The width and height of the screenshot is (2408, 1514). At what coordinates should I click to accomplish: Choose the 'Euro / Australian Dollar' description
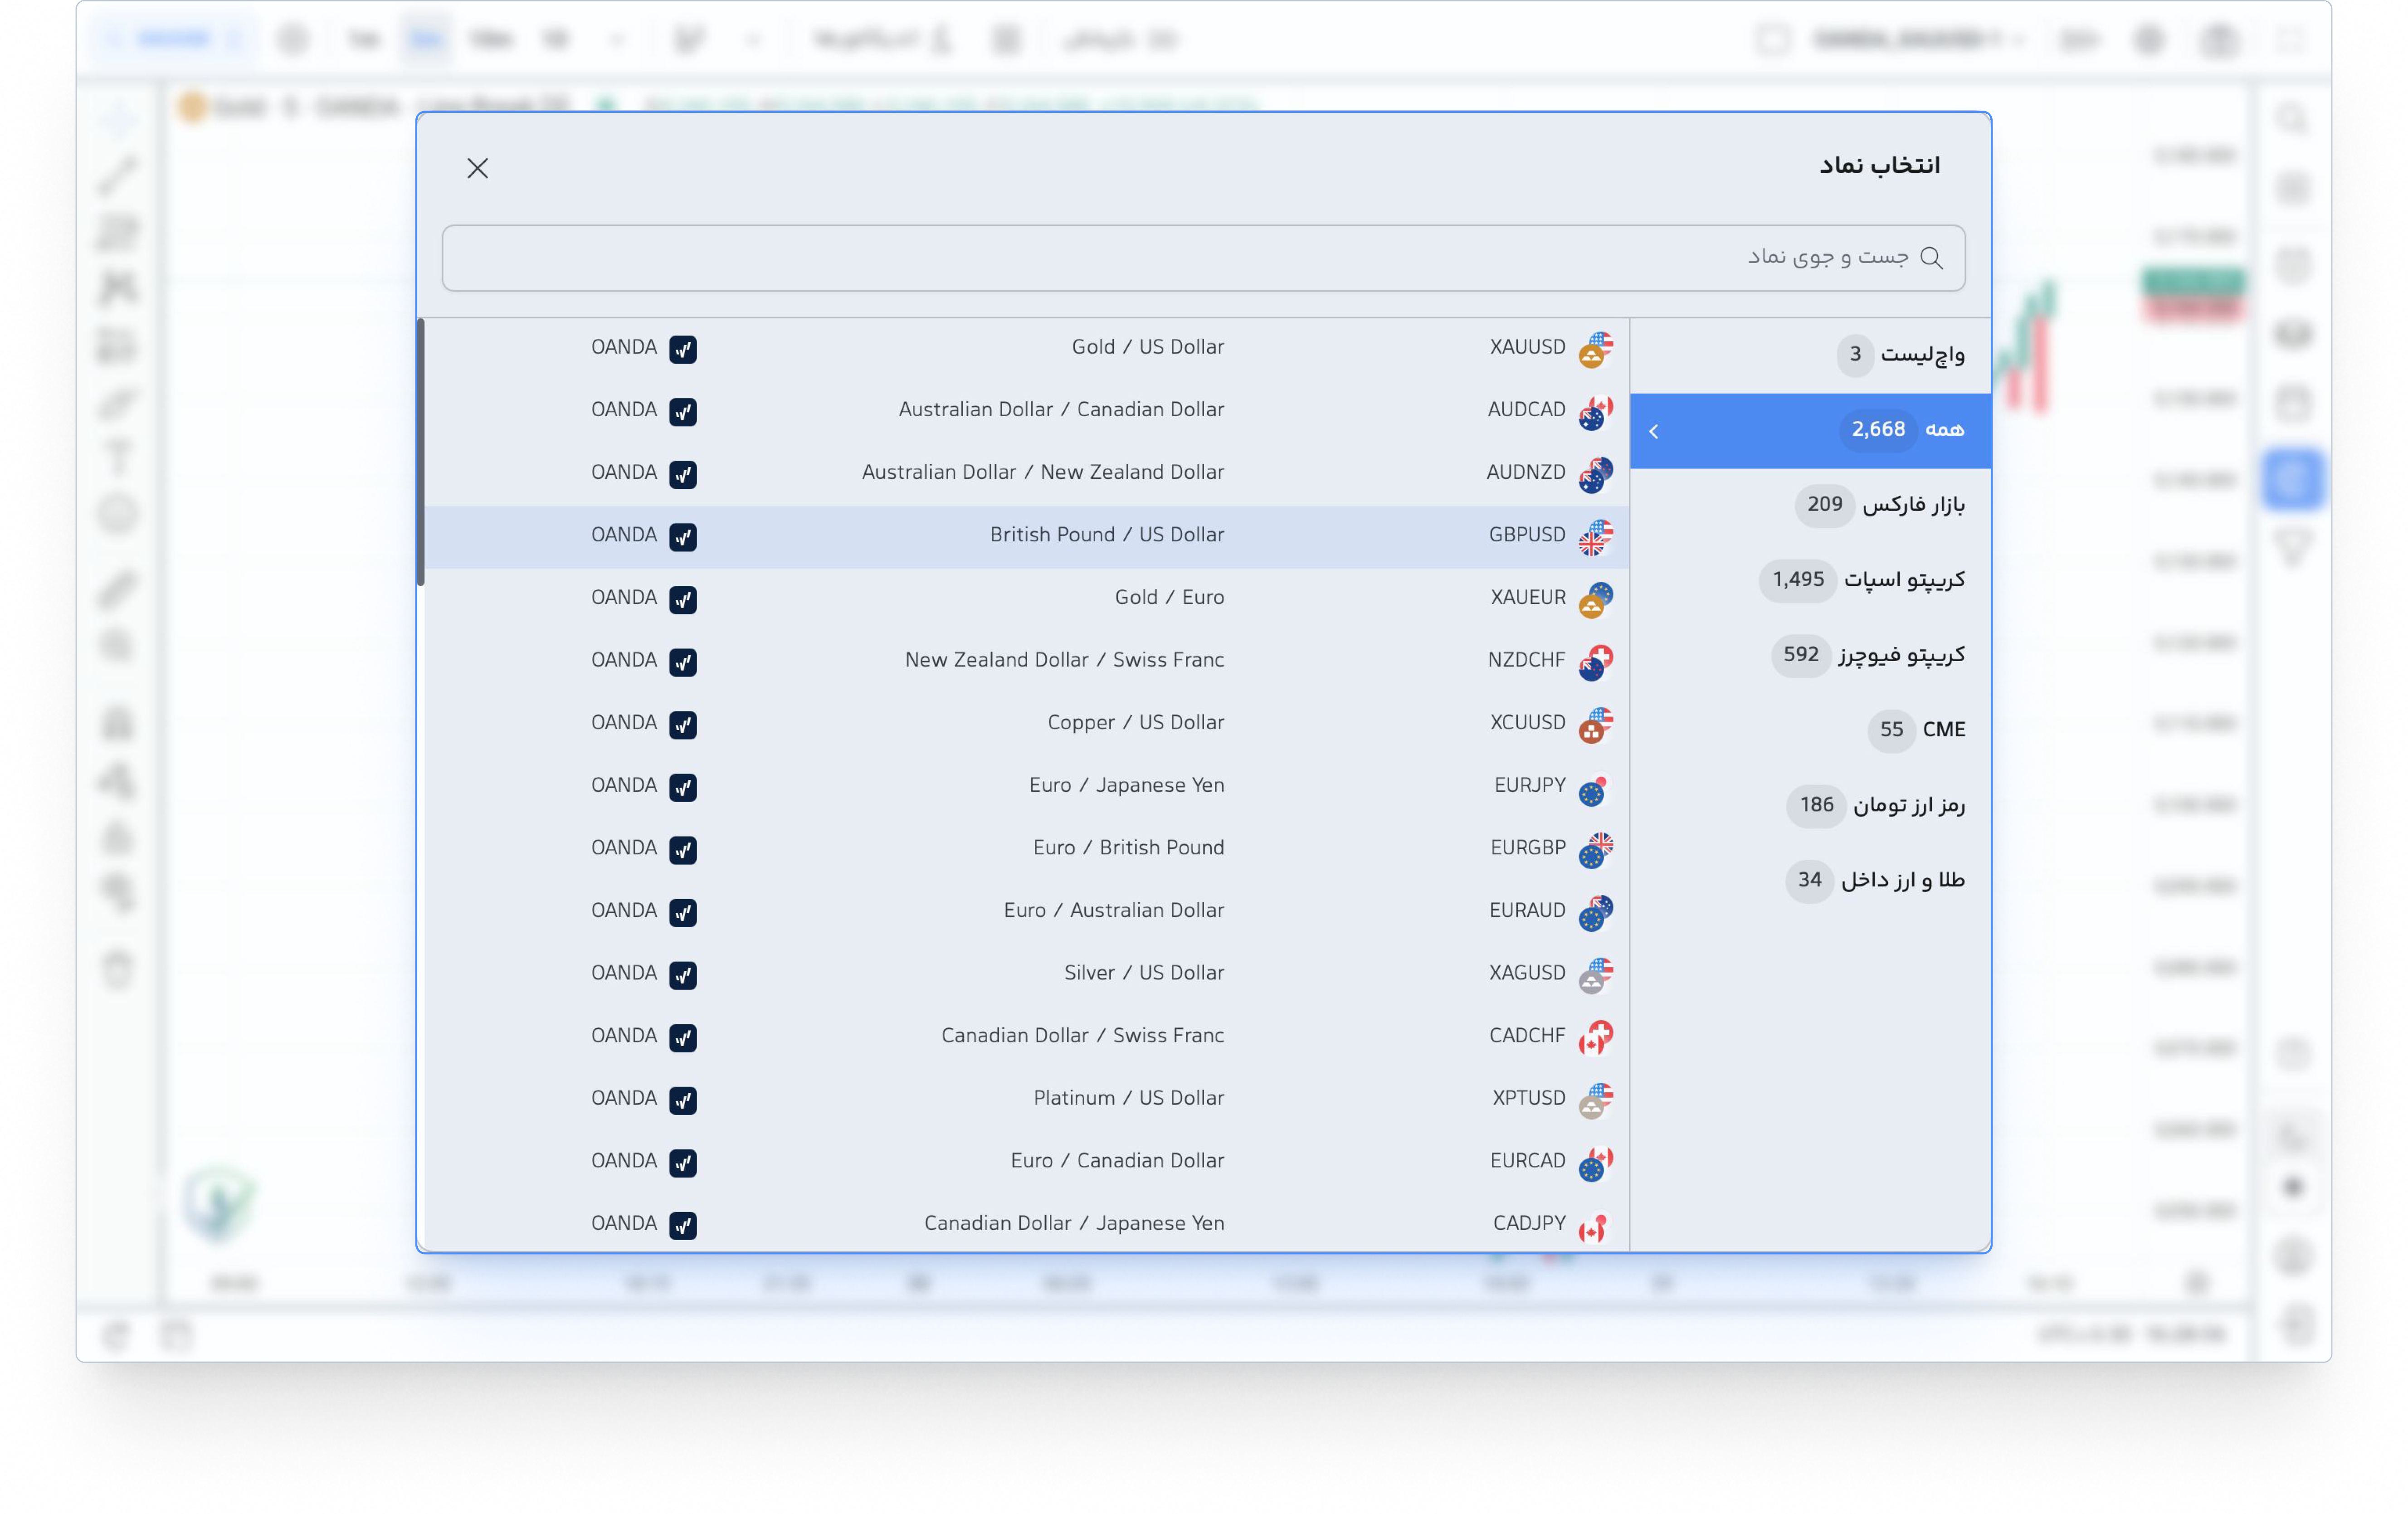point(1114,910)
